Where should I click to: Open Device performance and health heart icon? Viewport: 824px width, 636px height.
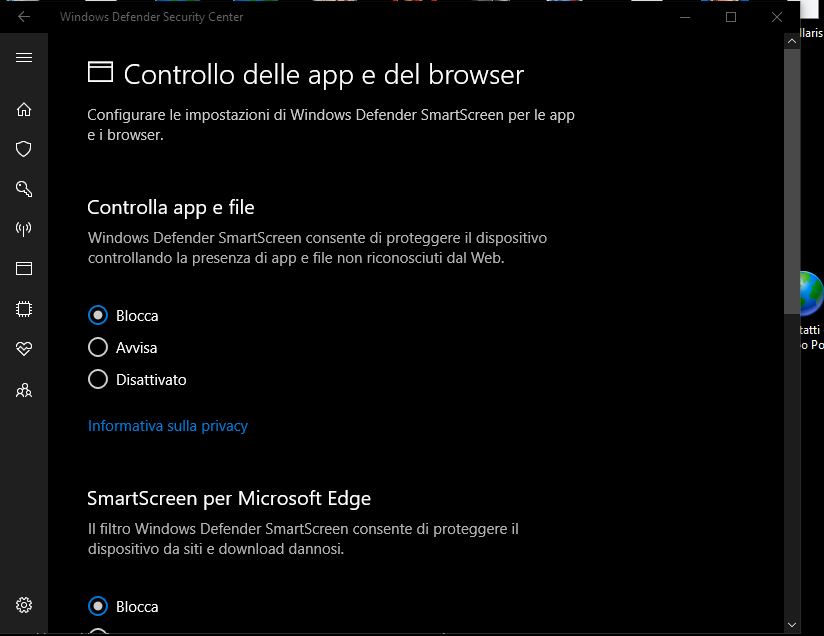(x=24, y=348)
